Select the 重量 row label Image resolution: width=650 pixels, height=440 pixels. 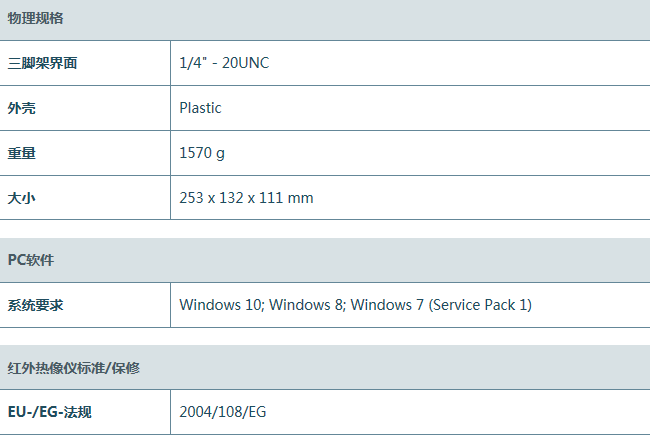point(22,153)
